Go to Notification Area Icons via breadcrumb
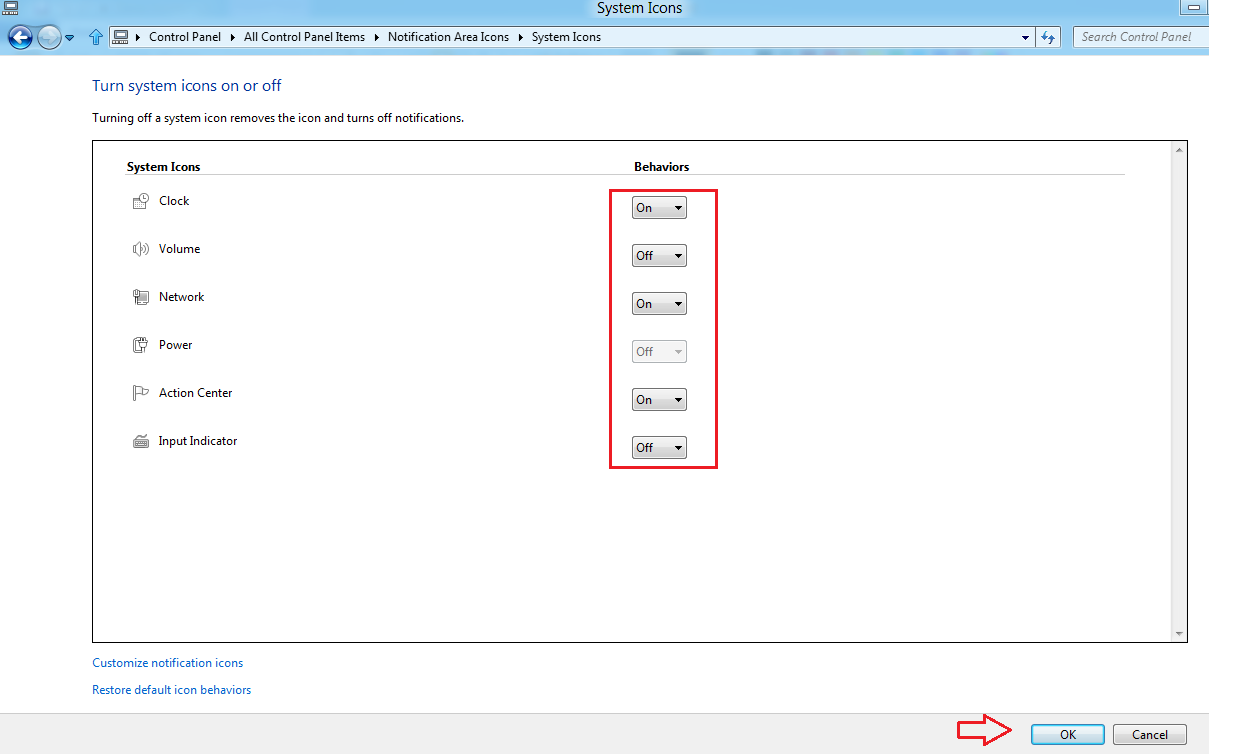This screenshot has width=1251, height=754. click(x=448, y=37)
